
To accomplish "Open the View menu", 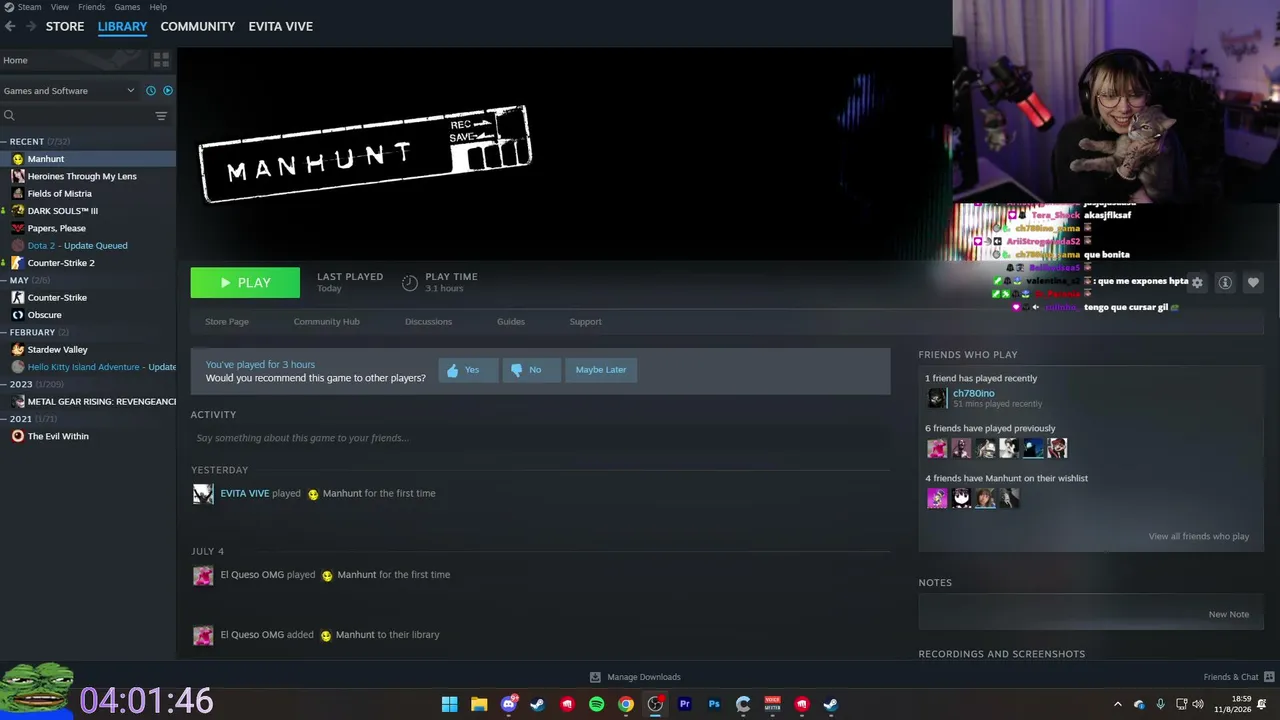I will (60, 7).
